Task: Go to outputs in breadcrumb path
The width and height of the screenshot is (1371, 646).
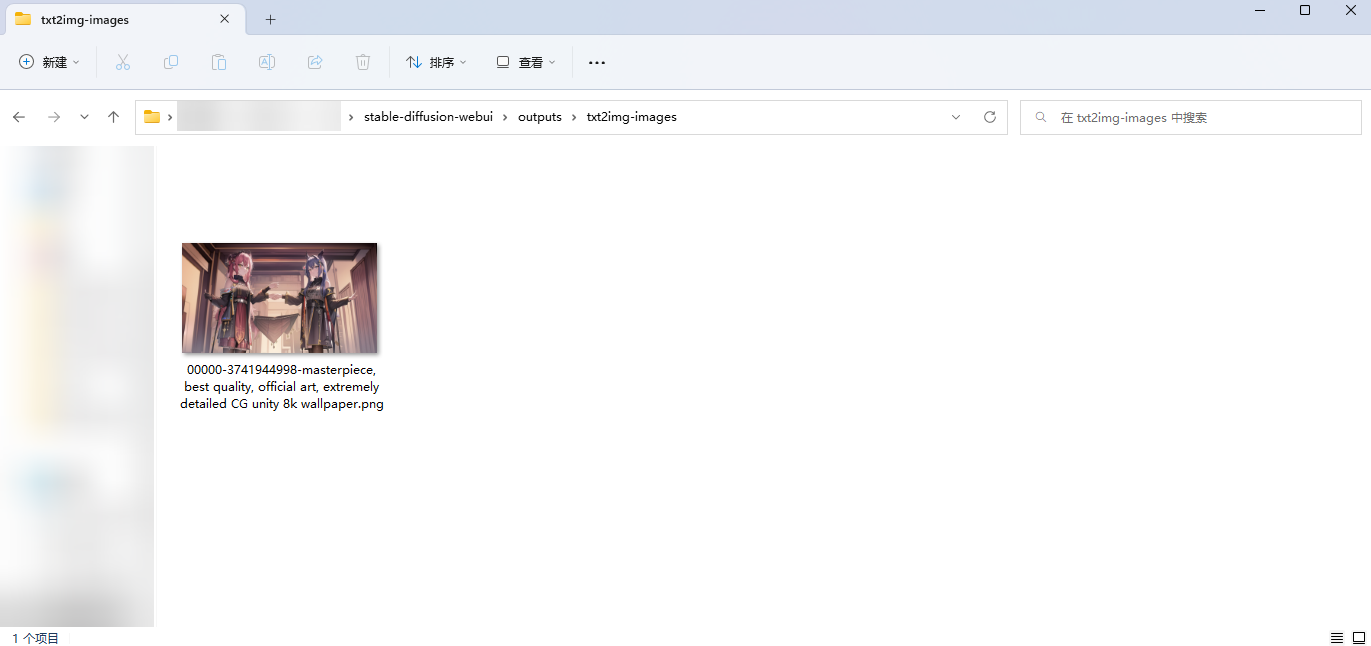Action: (x=539, y=117)
